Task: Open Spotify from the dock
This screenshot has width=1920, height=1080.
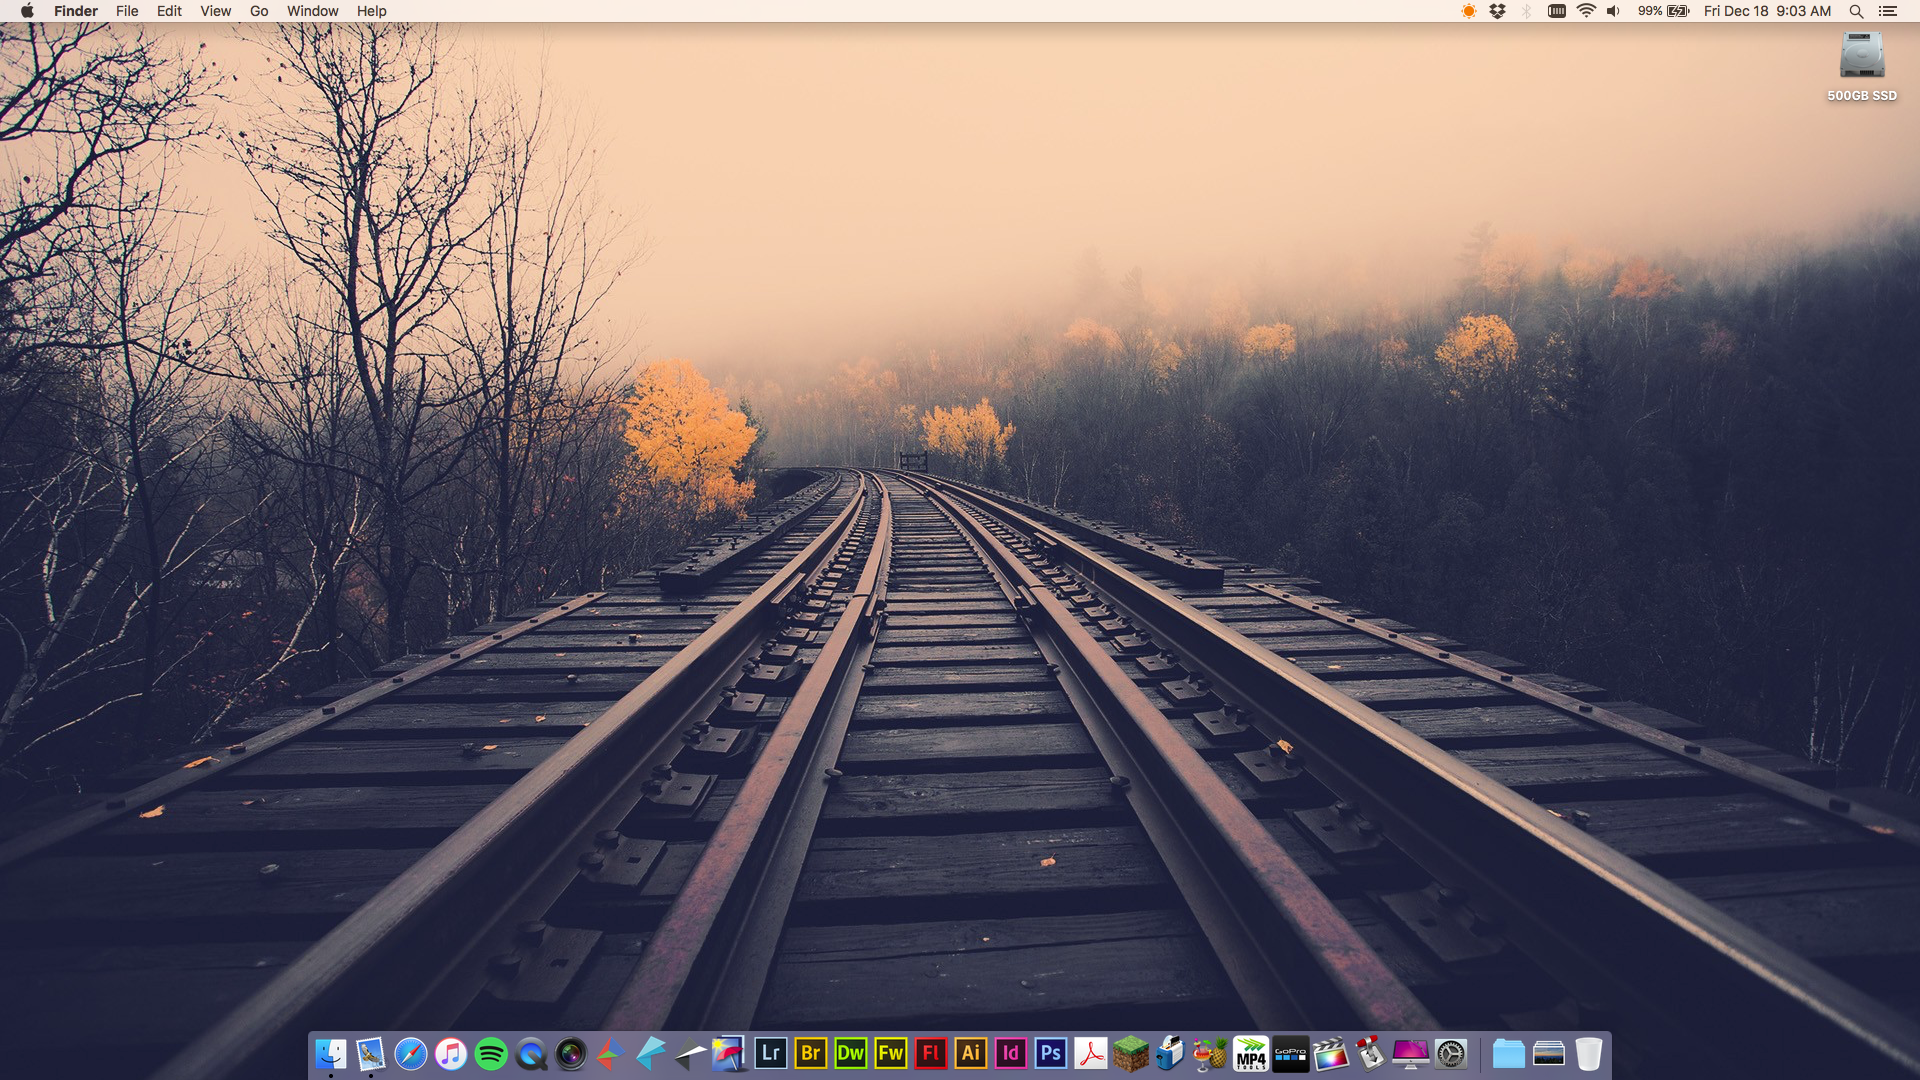Action: [491, 1053]
